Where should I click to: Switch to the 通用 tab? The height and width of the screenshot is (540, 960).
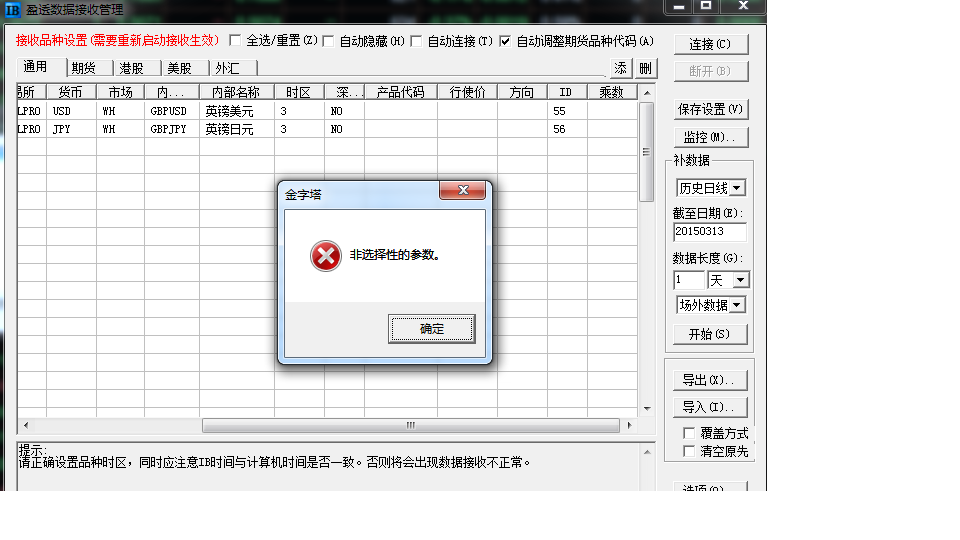(40, 67)
